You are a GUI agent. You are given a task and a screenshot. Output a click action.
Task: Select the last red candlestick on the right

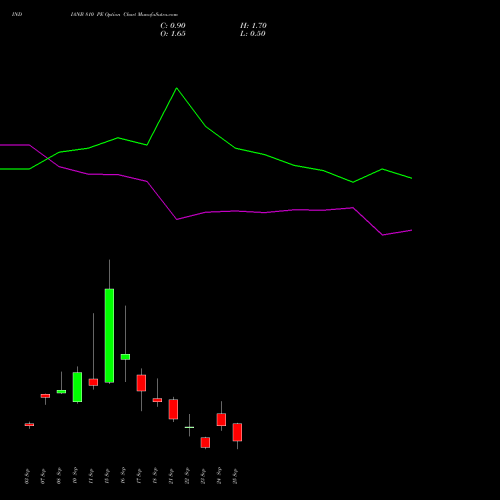237,432
